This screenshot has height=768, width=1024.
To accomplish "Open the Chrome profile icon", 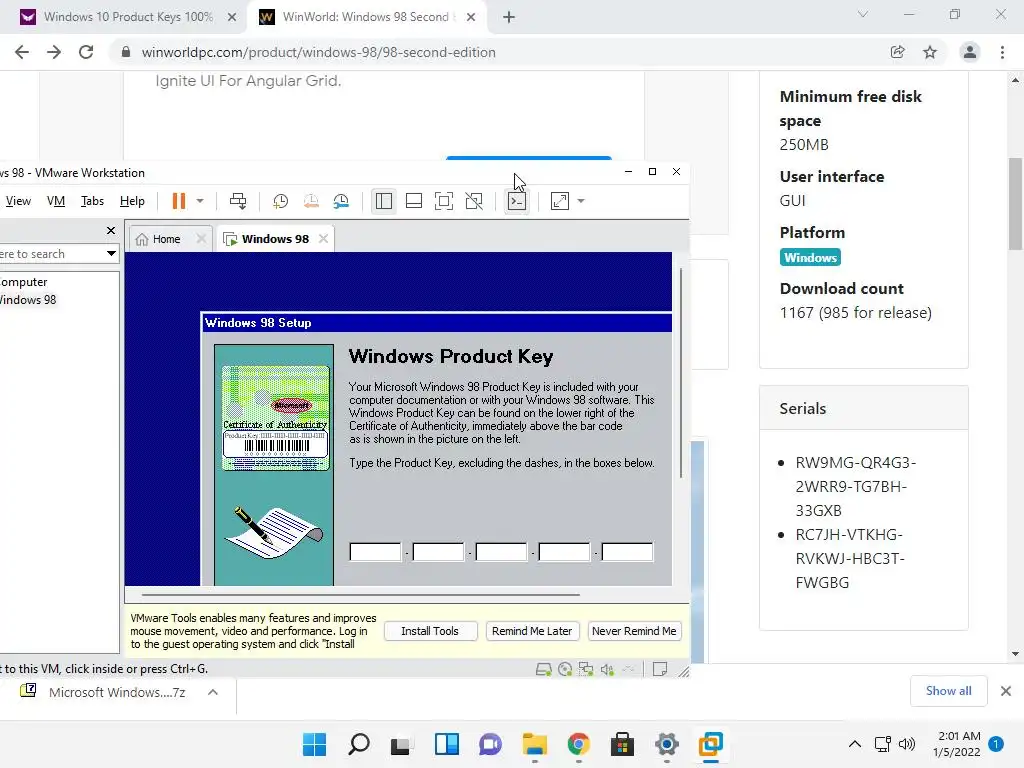I will point(970,52).
